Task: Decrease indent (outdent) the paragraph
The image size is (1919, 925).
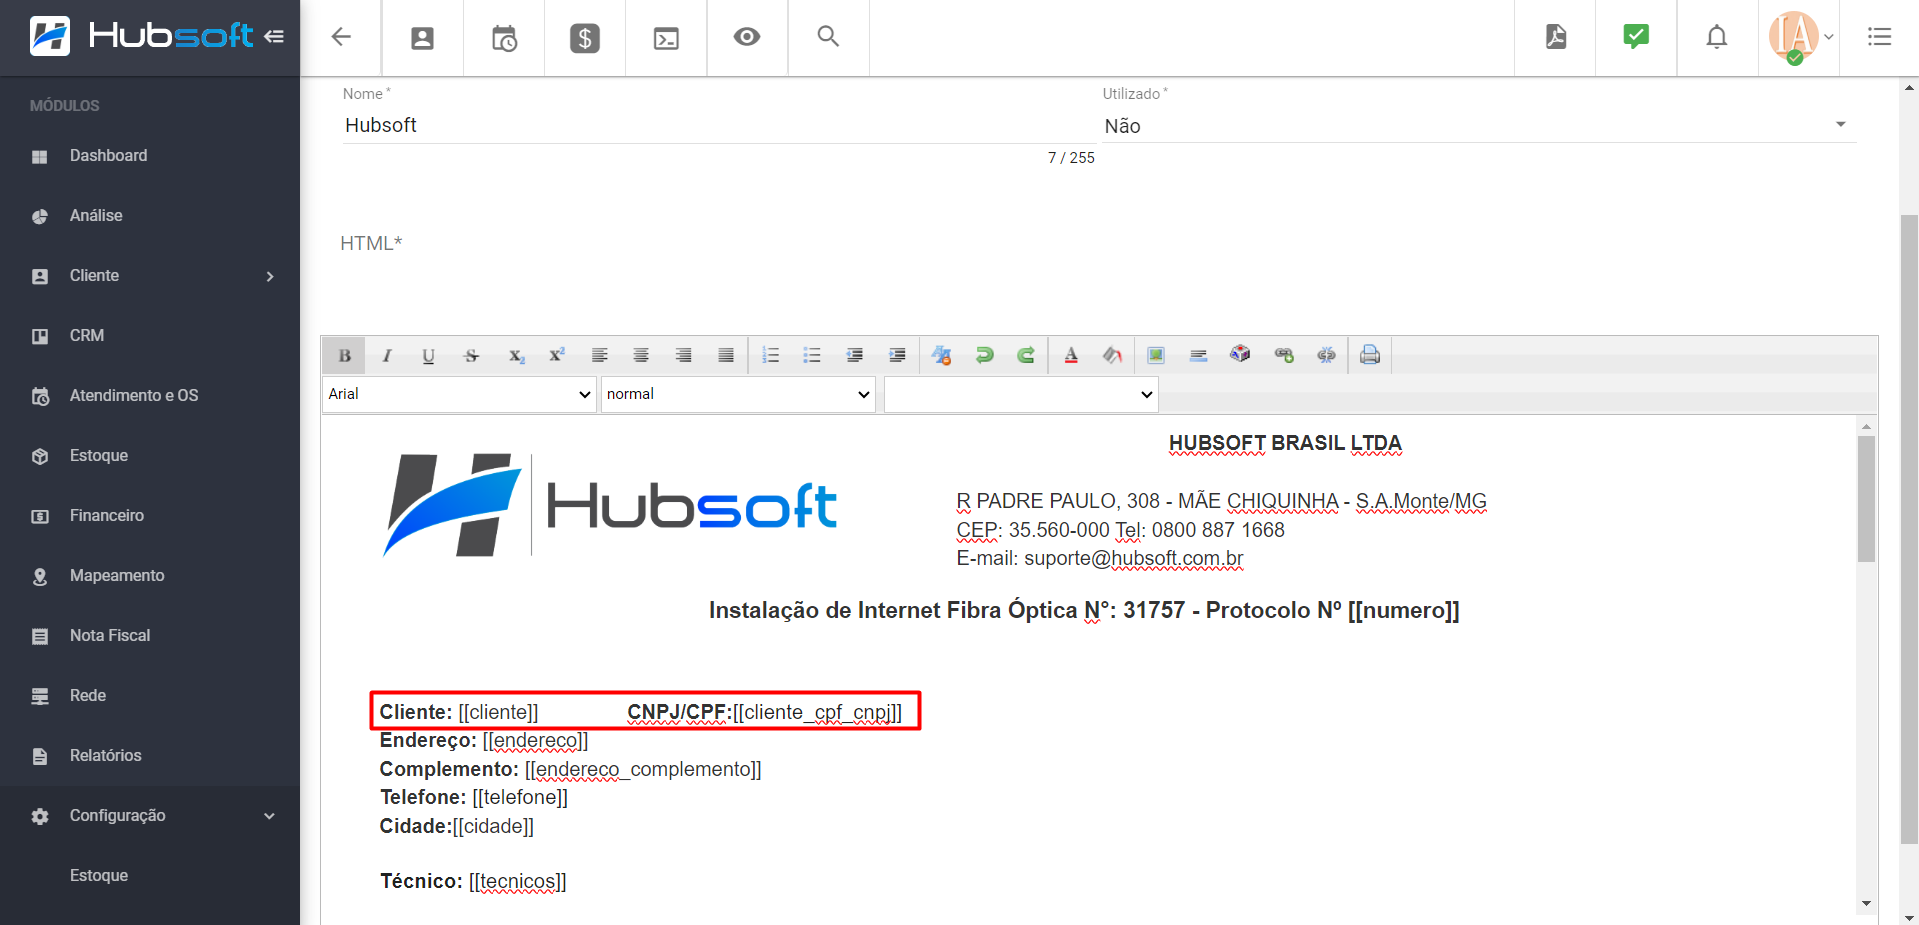Action: (x=854, y=355)
